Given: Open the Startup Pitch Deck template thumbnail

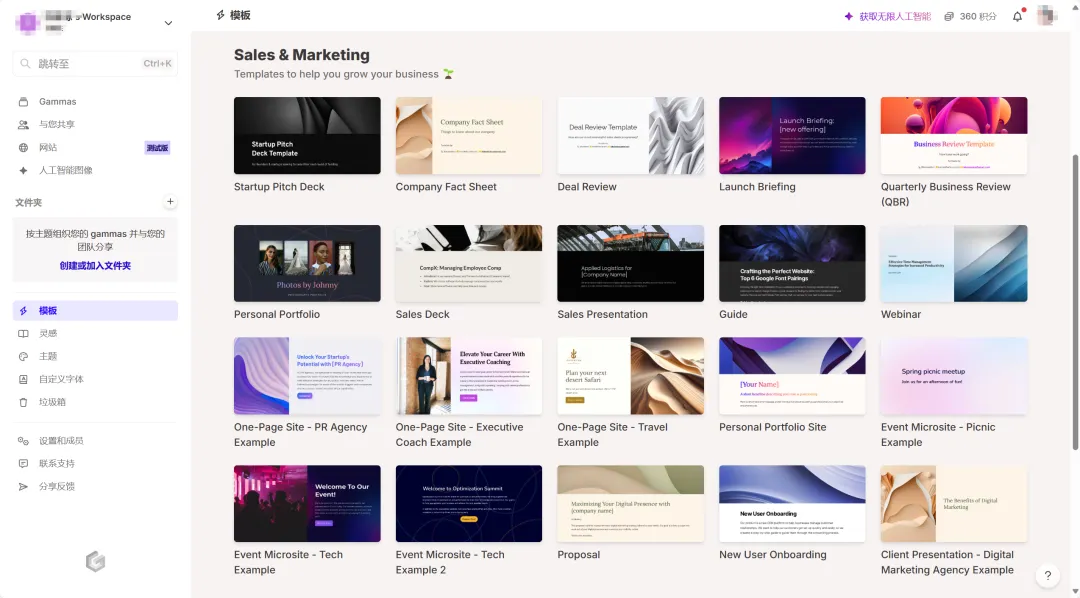Looking at the screenshot, I should pos(307,136).
